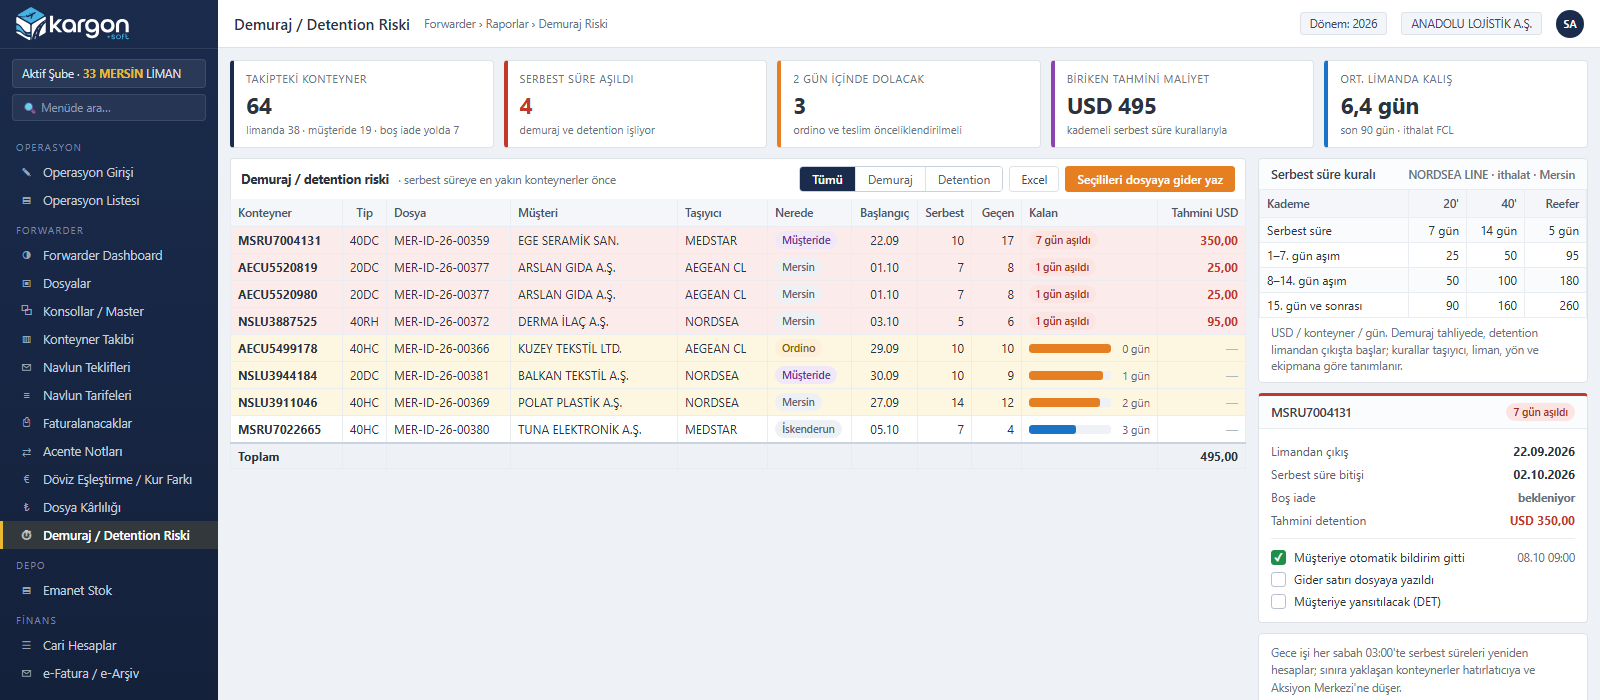Click the icon beside Cari Hesaplar

tap(27, 646)
